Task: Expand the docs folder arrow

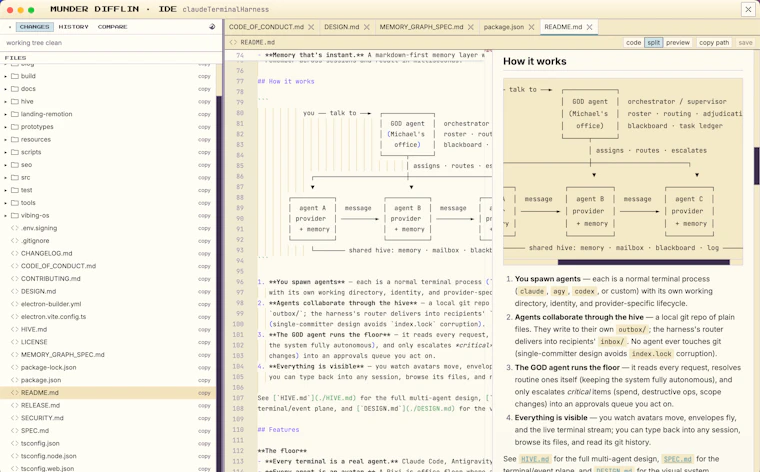Action: tap(5, 89)
